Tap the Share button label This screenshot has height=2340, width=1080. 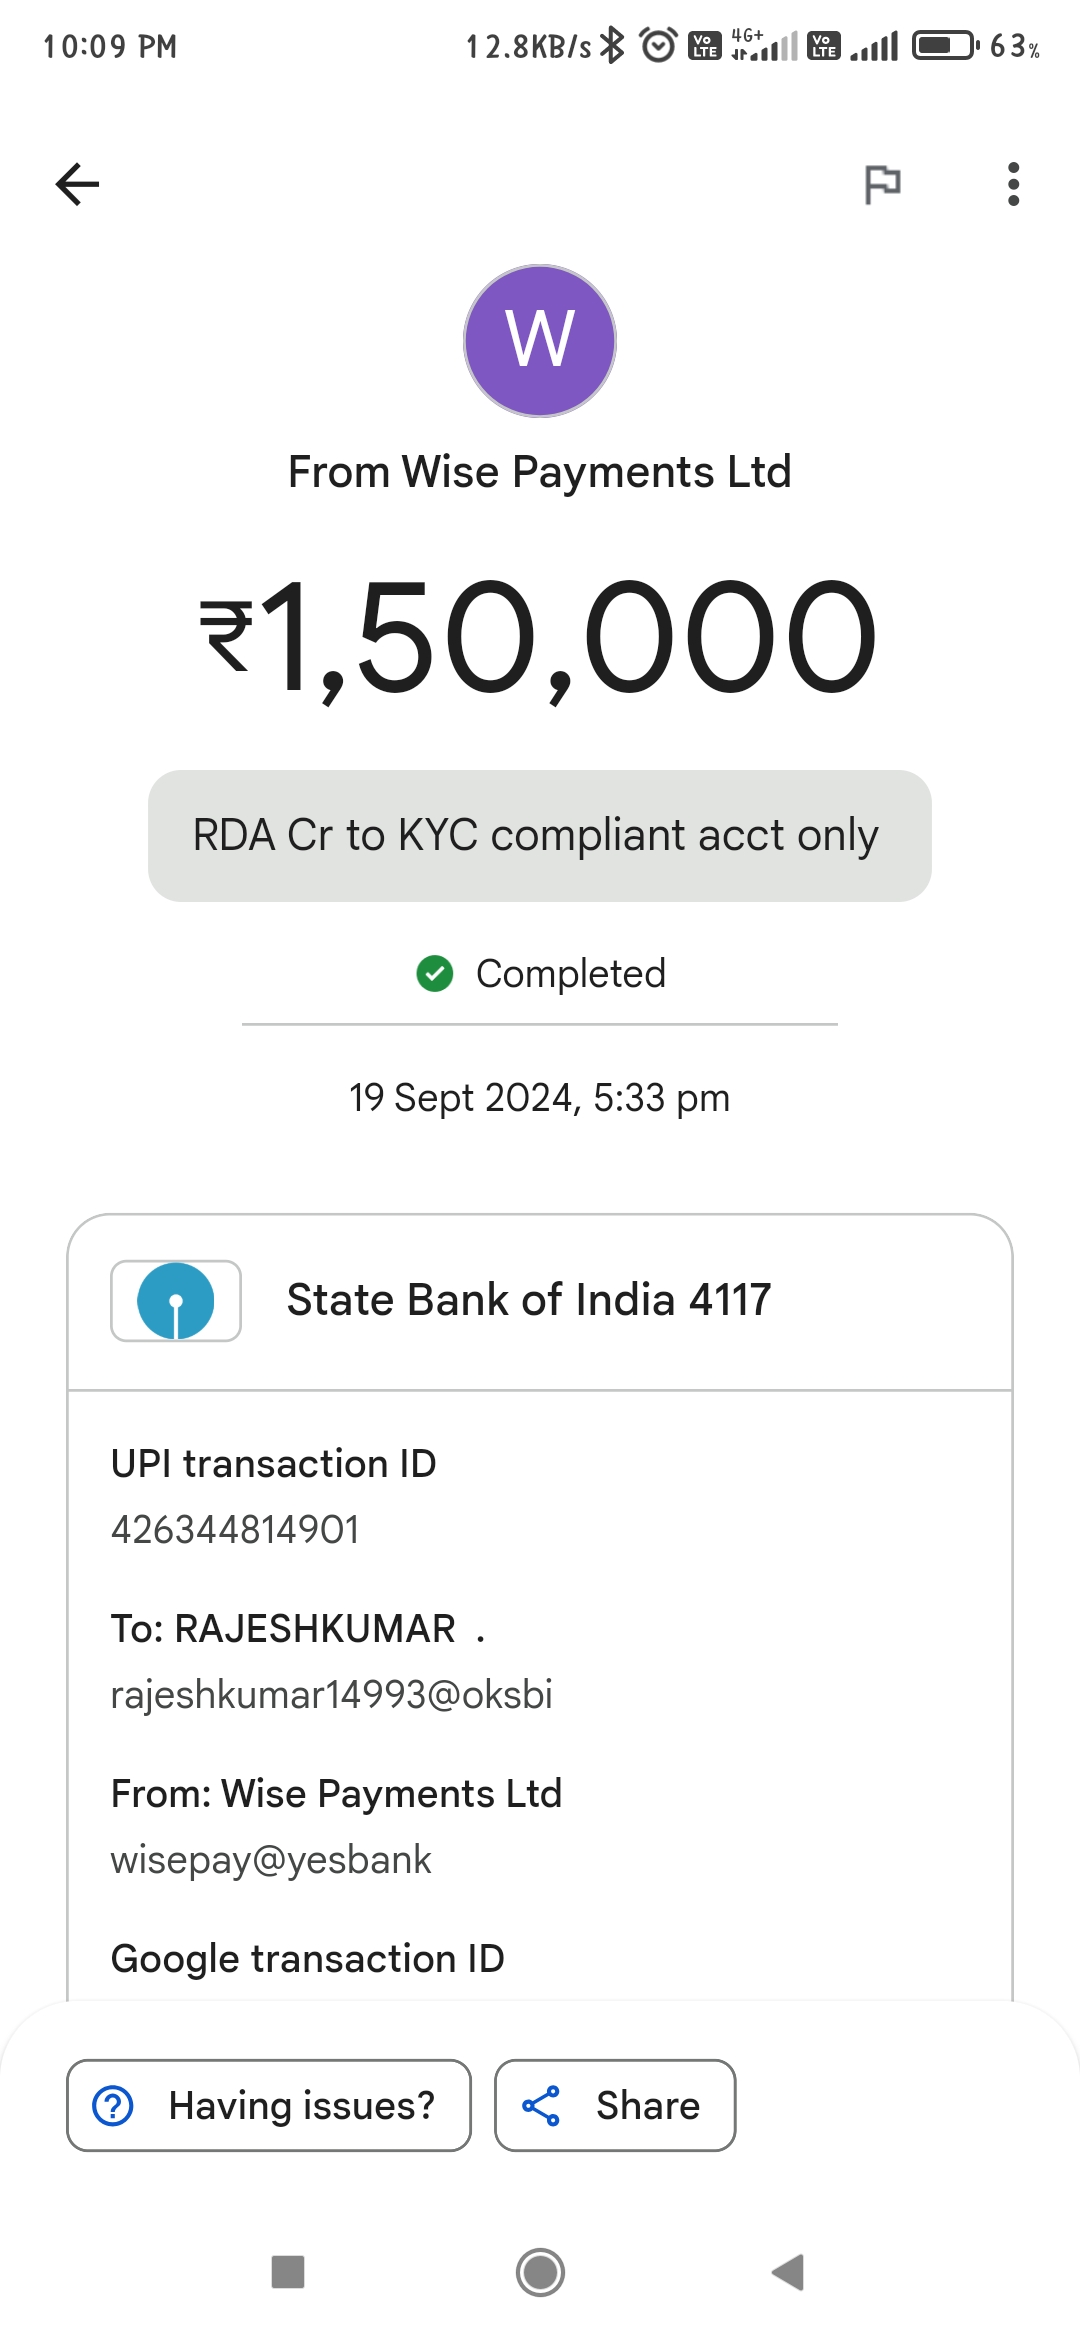pyautogui.click(x=648, y=2105)
